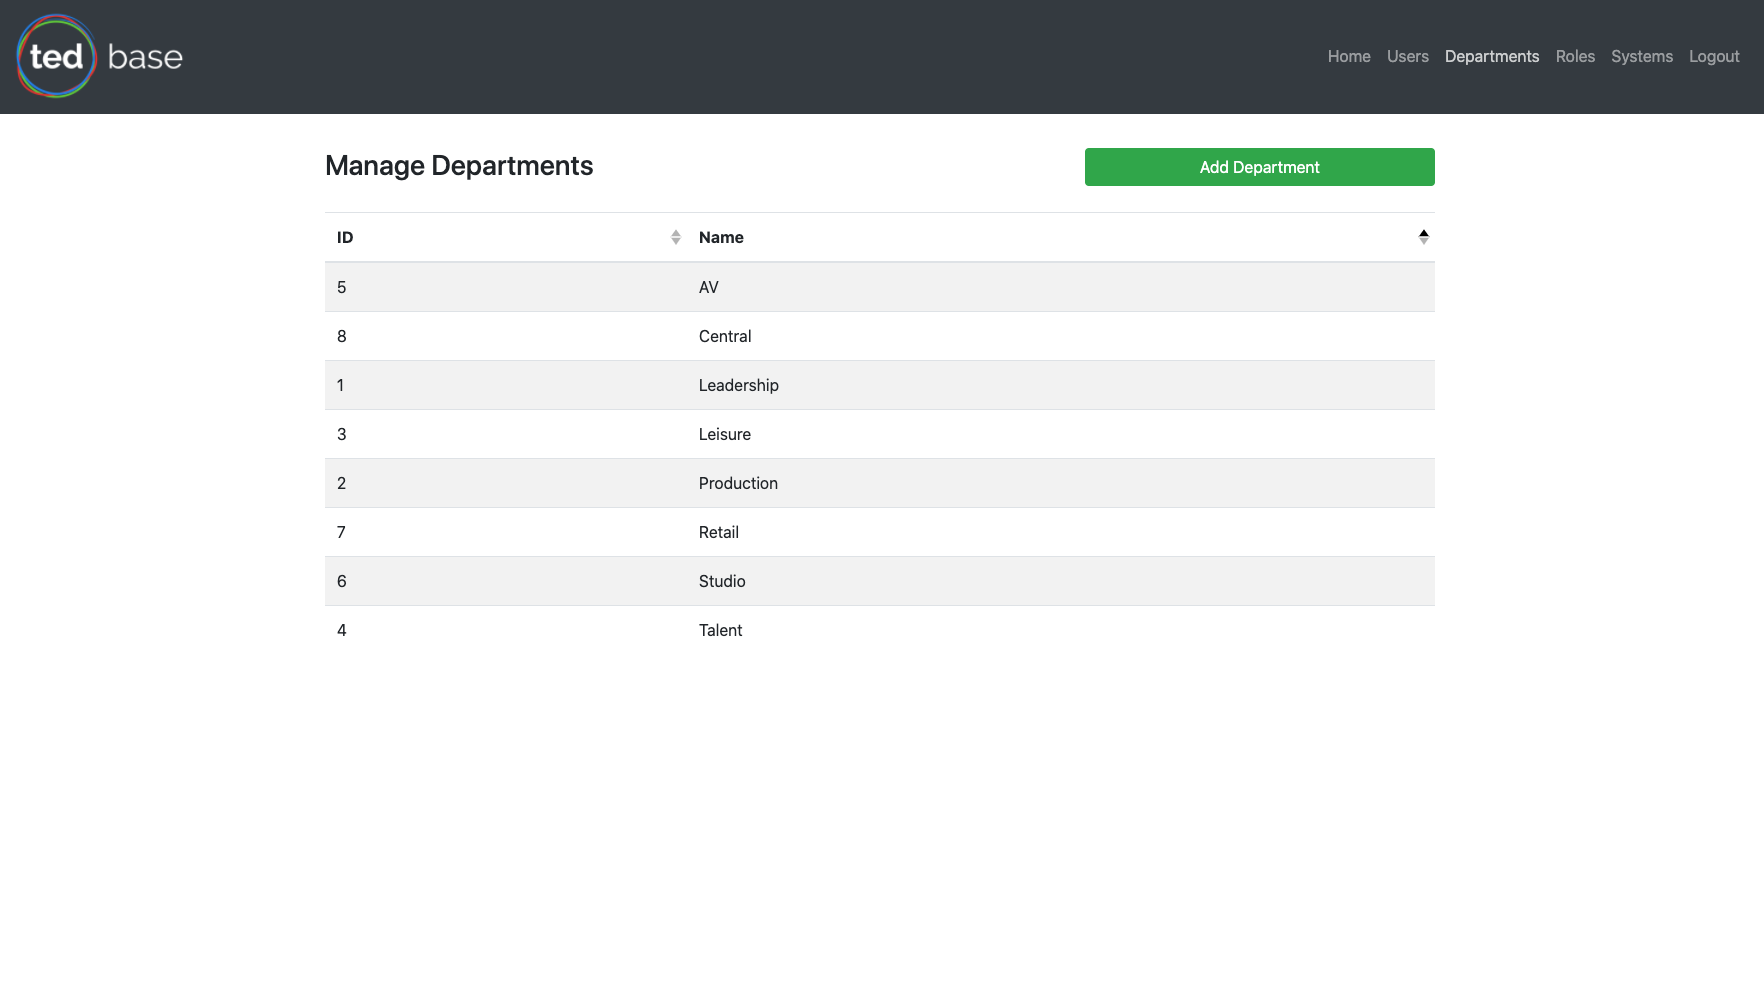
Task: Select the Talent department row
Action: [x=720, y=630]
